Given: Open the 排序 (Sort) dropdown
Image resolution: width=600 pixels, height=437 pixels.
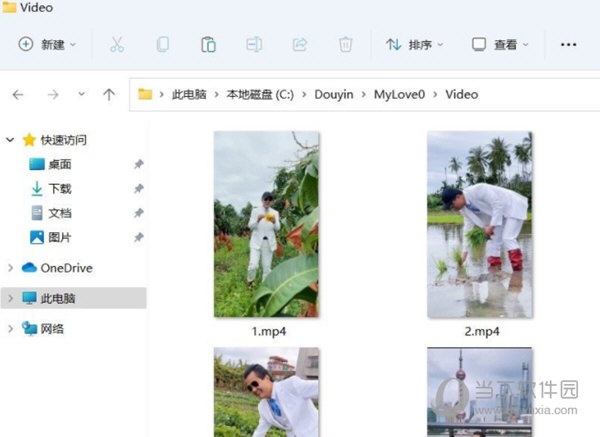Looking at the screenshot, I should point(414,45).
